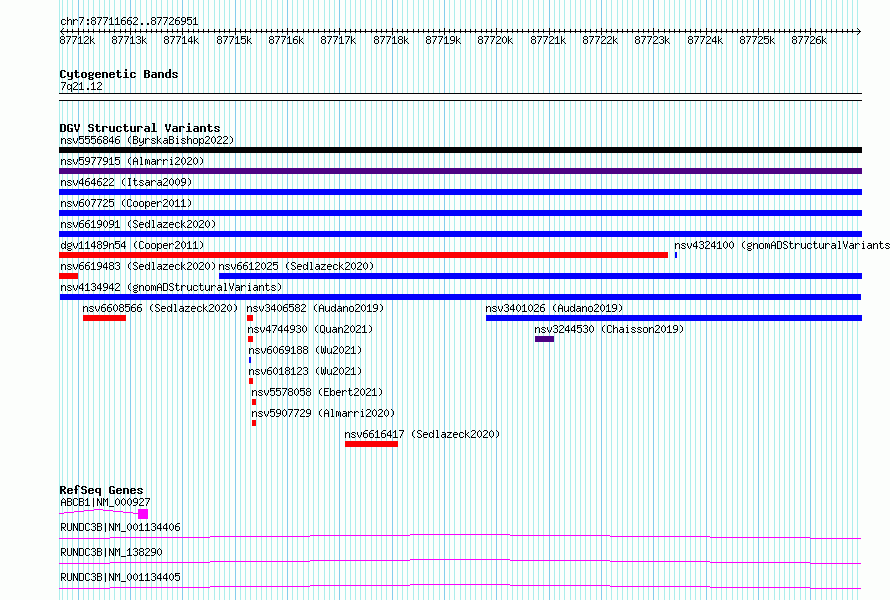
Task: Click the 87726k ruler tick label
Action: pos(809,40)
